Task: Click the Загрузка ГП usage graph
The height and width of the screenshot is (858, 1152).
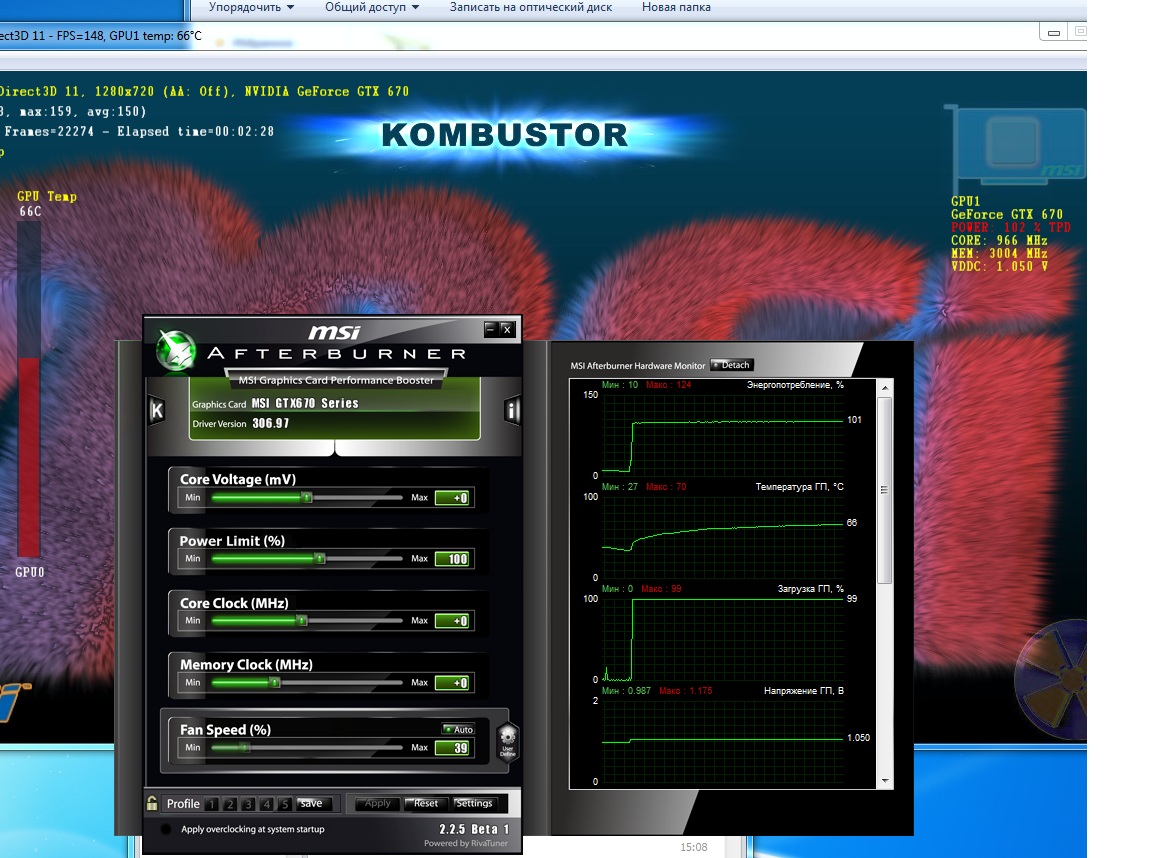Action: [x=722, y=639]
